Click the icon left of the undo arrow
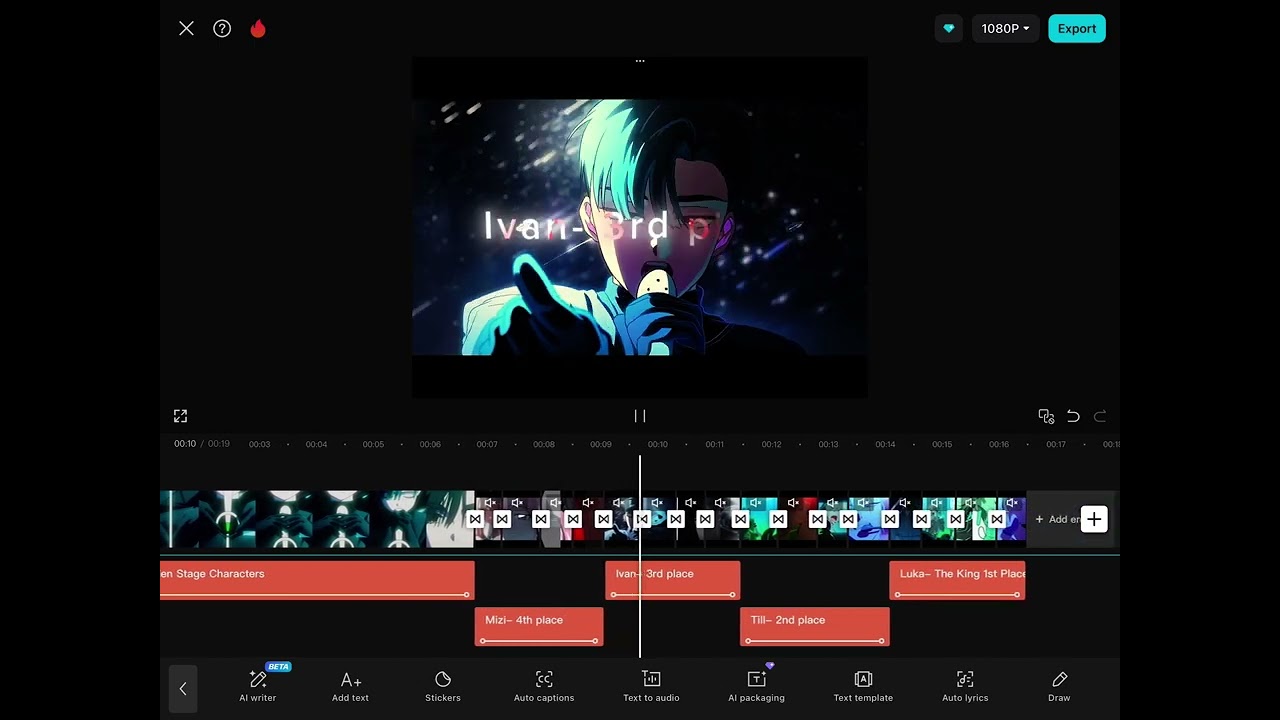This screenshot has width=1280, height=720. [x=1046, y=416]
